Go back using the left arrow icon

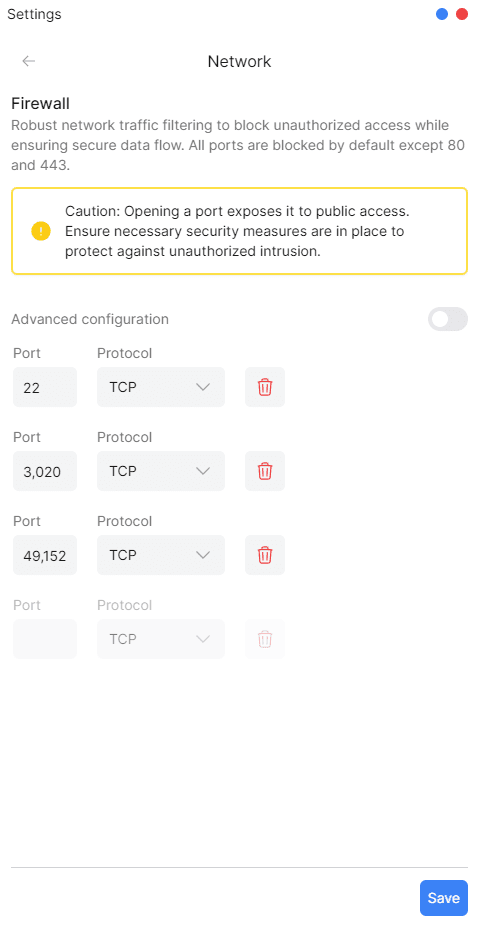[x=28, y=61]
